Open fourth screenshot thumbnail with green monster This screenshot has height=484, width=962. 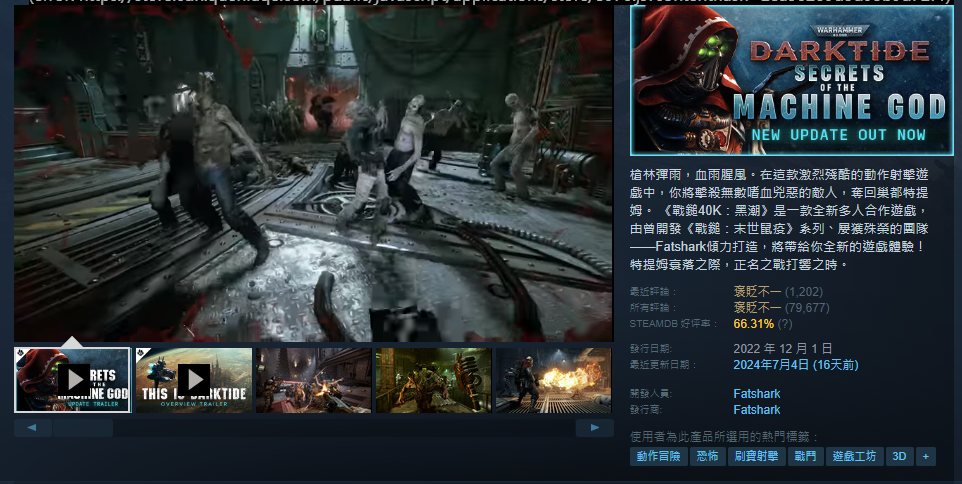[x=434, y=380]
